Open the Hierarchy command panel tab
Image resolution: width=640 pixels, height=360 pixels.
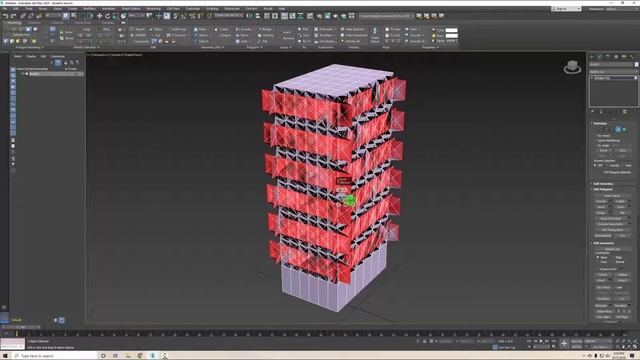click(607, 56)
